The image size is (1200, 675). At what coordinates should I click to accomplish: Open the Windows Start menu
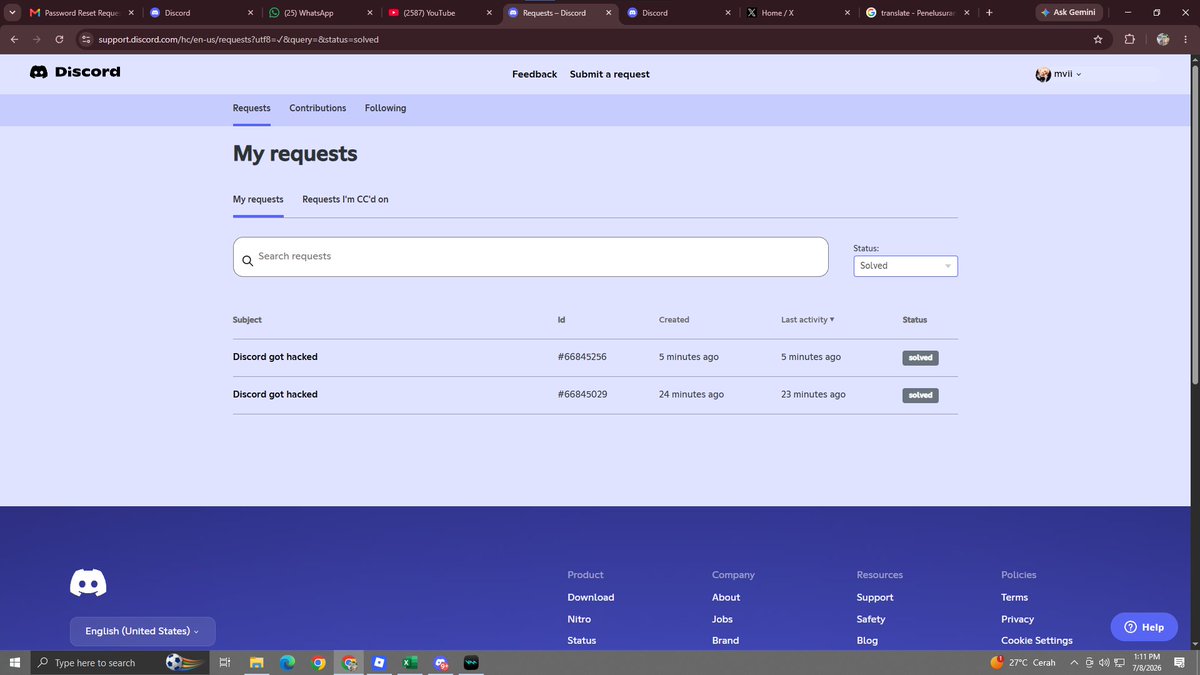[15, 662]
